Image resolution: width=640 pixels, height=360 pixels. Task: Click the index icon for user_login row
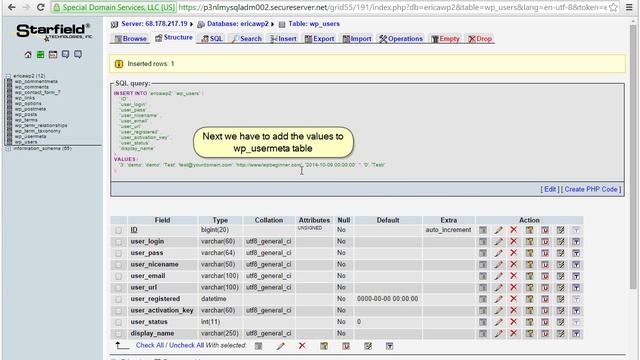coord(560,242)
